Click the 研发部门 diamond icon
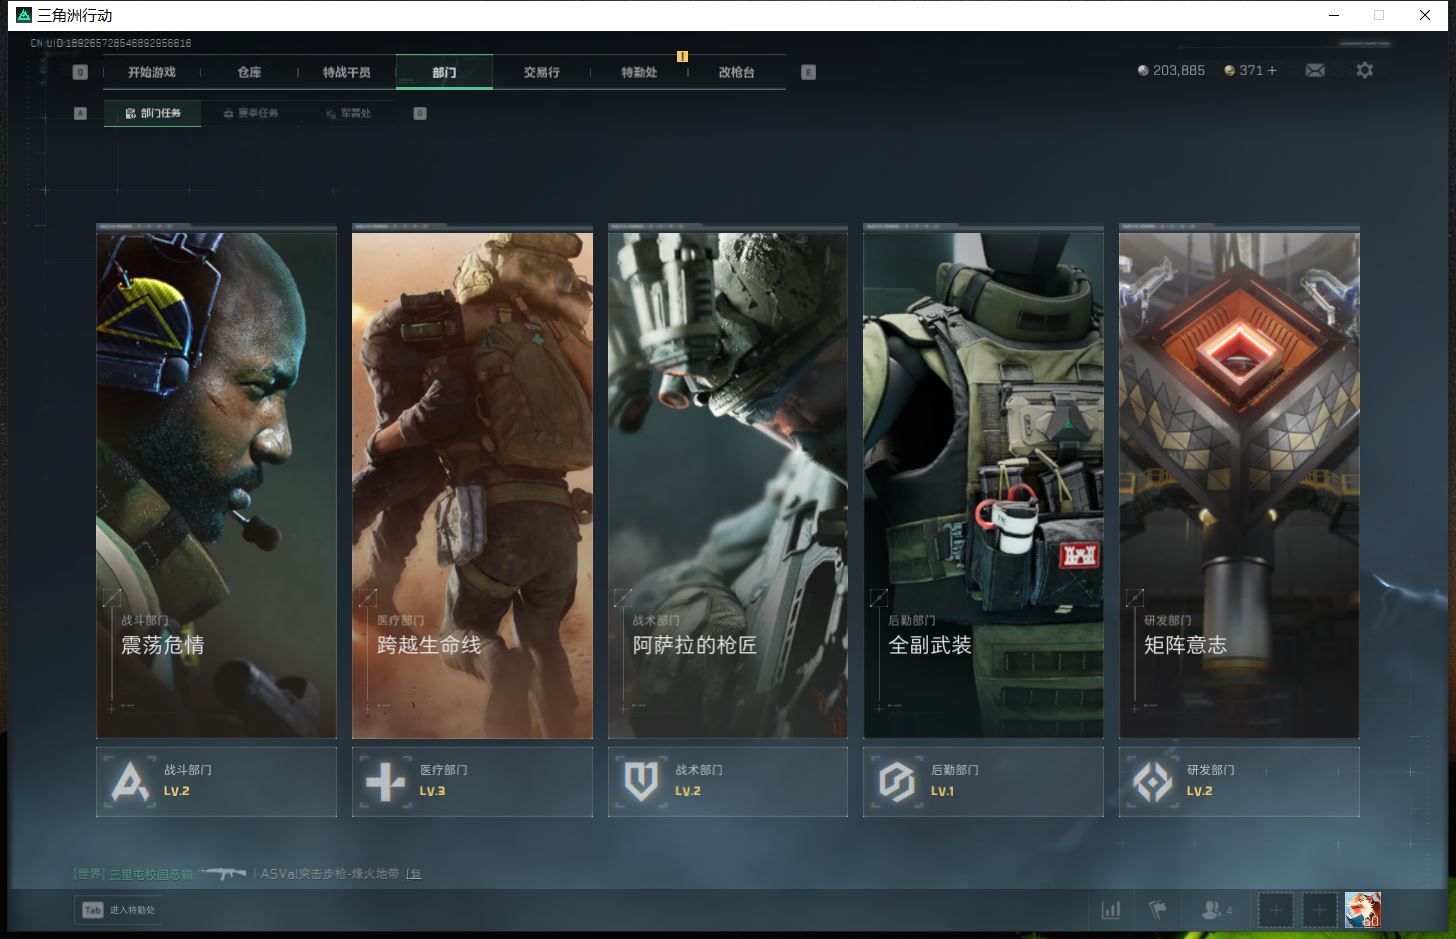The width and height of the screenshot is (1456, 939). [1153, 781]
